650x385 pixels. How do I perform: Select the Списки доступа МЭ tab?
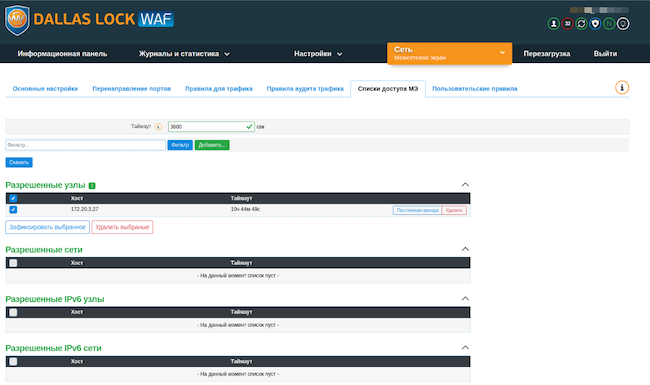coord(388,89)
